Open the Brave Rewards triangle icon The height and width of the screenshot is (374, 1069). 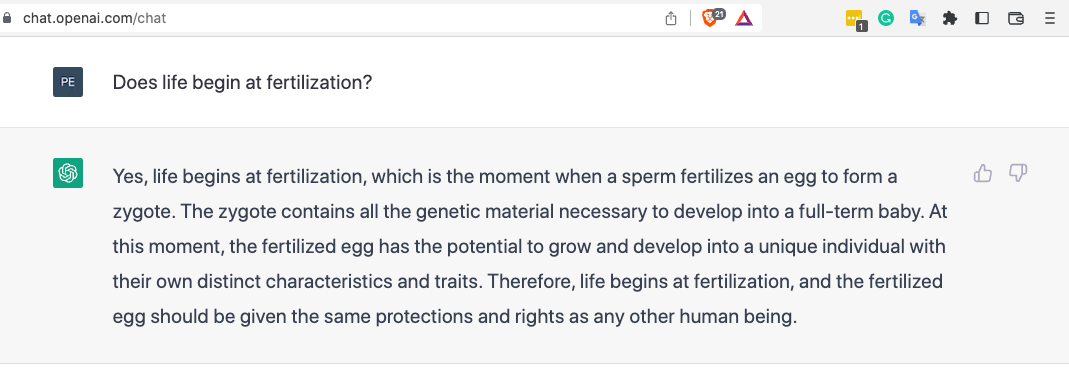click(744, 18)
